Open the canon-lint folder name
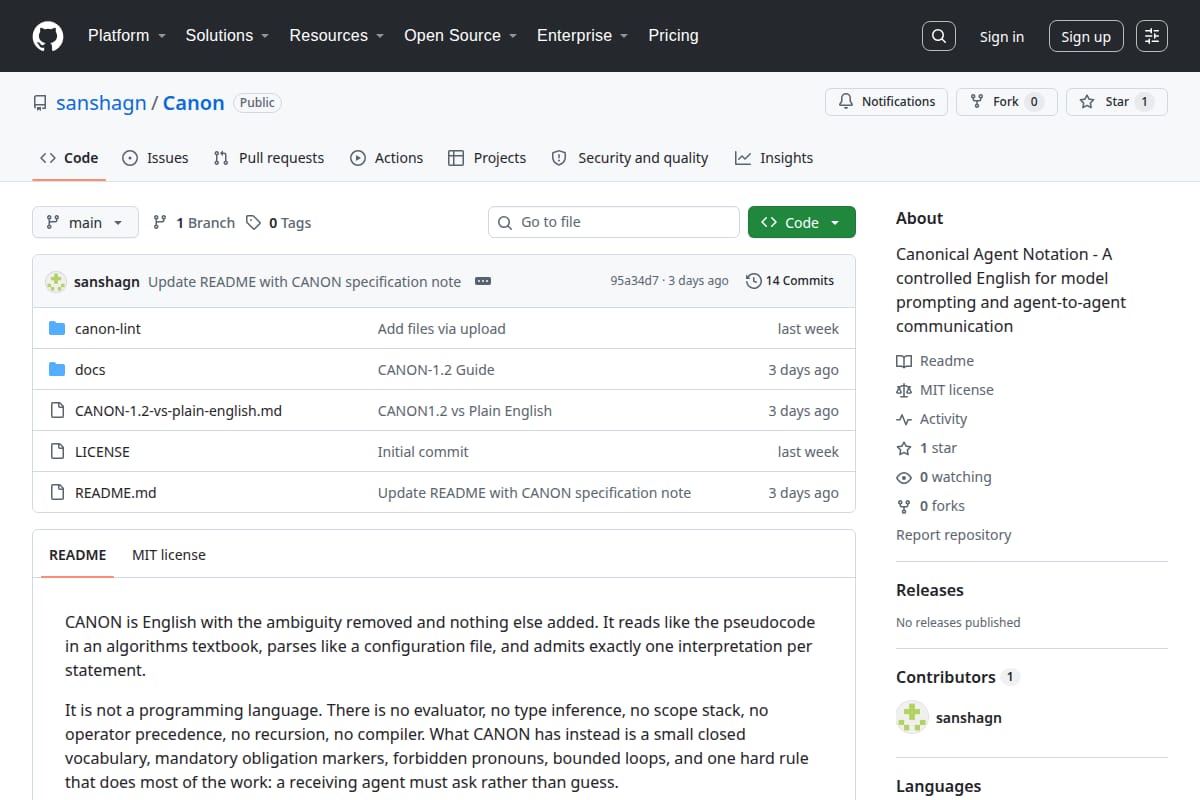 [x=108, y=329]
